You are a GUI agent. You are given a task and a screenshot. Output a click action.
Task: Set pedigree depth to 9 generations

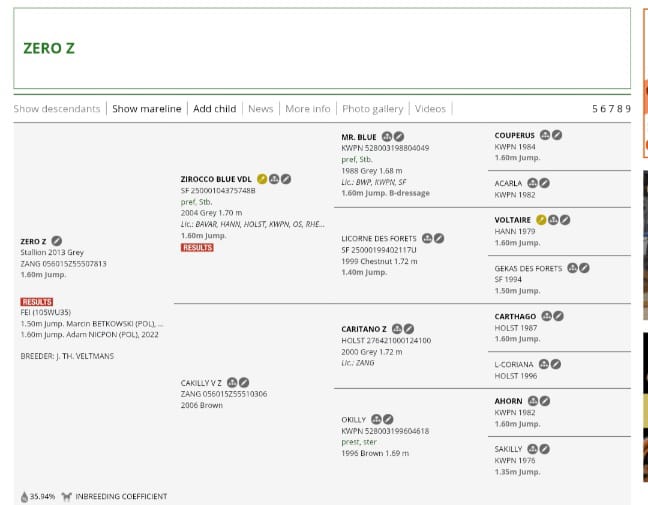tap(627, 108)
